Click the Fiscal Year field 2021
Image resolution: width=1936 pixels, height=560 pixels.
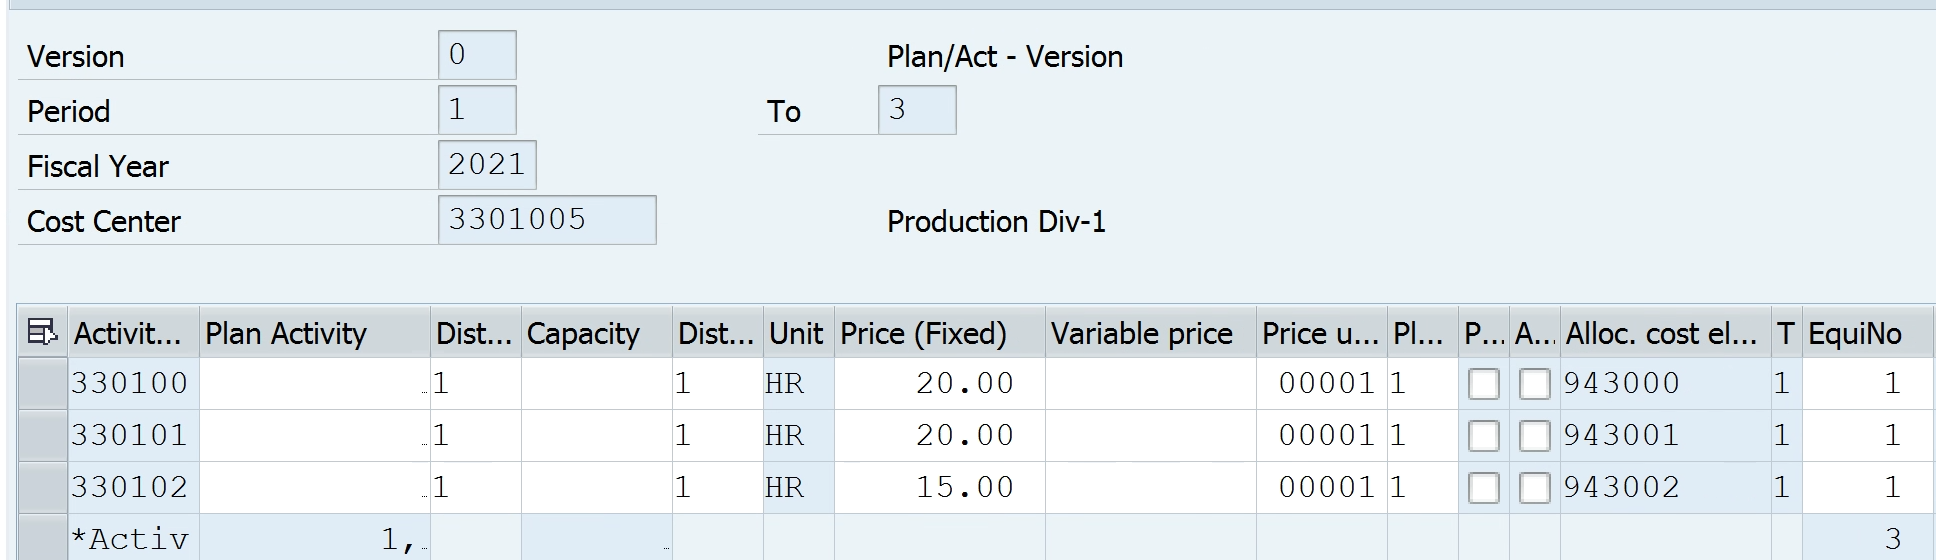pos(487,165)
